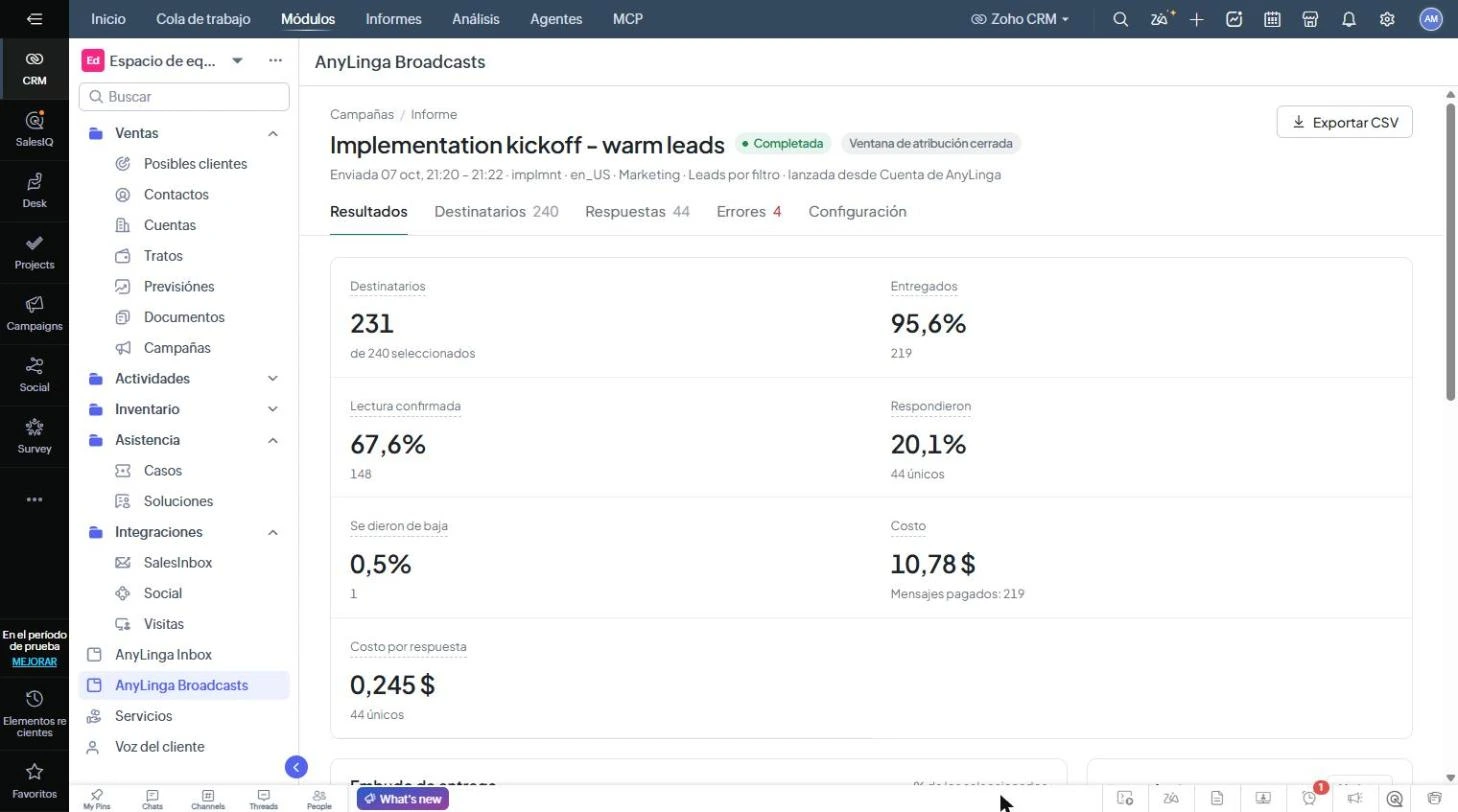
Task: Open the calendar icon in top bar
Action: (1272, 19)
